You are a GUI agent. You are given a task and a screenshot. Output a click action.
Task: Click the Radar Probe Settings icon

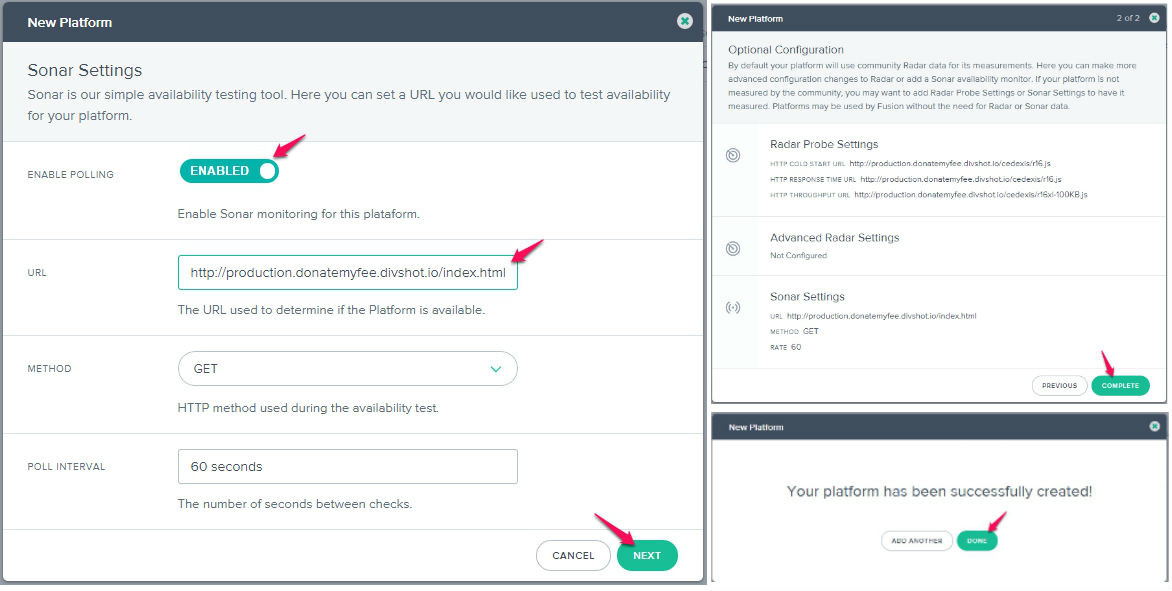[x=733, y=155]
